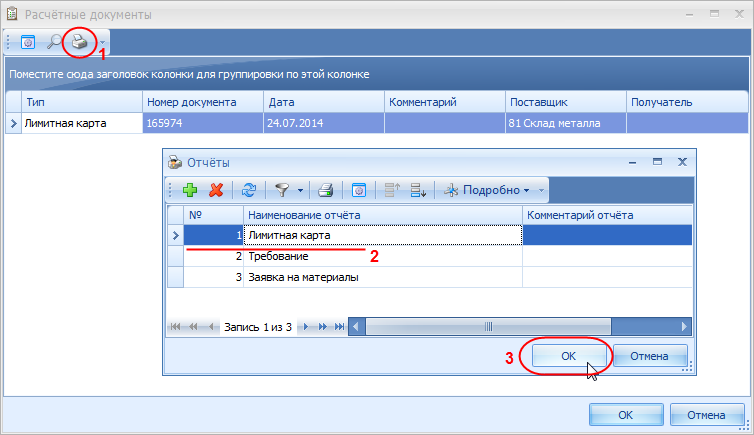Image resolution: width=754 pixels, height=435 pixels.
Task: Click the printer icon in Отчёты toolbar
Action: (x=326, y=190)
